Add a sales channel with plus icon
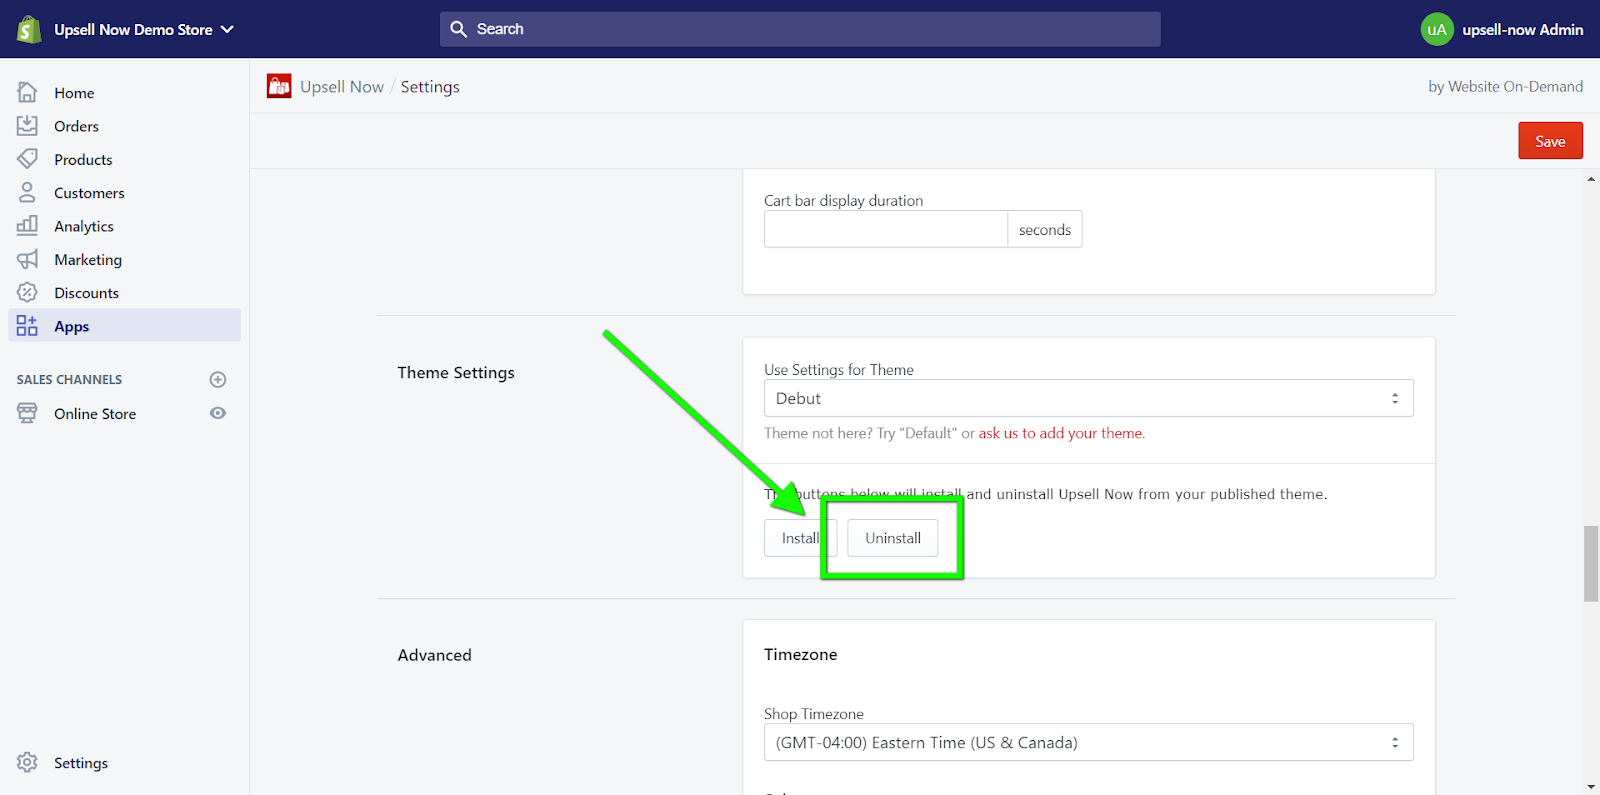This screenshot has height=795, width=1600. [218, 379]
